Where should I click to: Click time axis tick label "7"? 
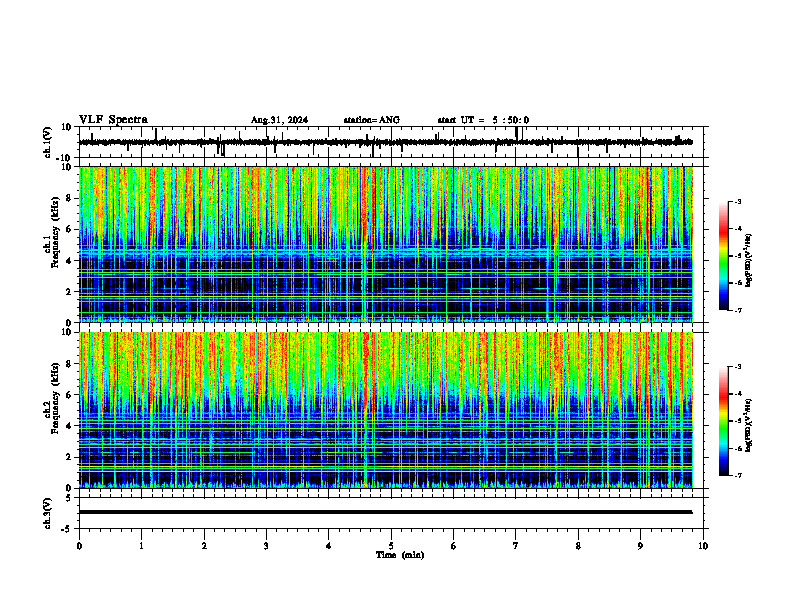(x=516, y=546)
